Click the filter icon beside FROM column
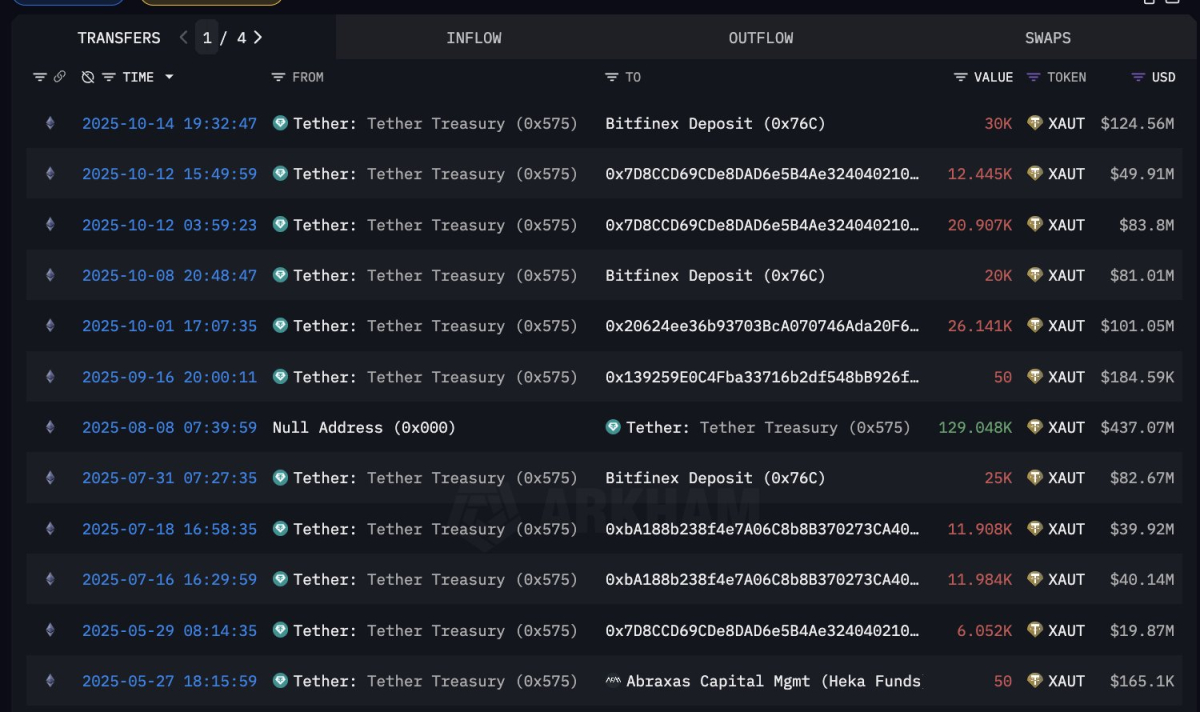This screenshot has height=712, width=1200. coord(279,77)
